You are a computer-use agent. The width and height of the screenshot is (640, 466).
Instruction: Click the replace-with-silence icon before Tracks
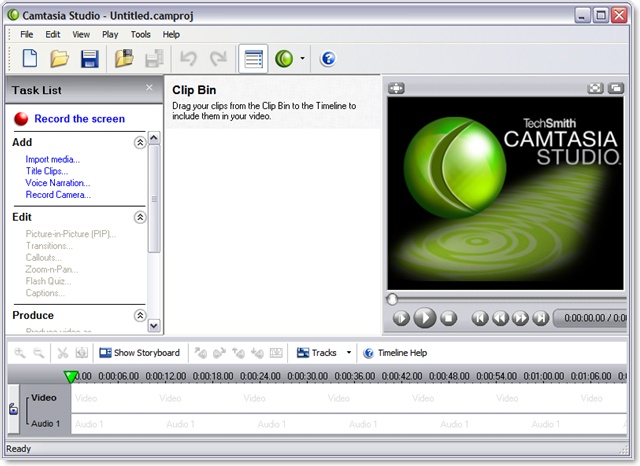[x=276, y=353]
